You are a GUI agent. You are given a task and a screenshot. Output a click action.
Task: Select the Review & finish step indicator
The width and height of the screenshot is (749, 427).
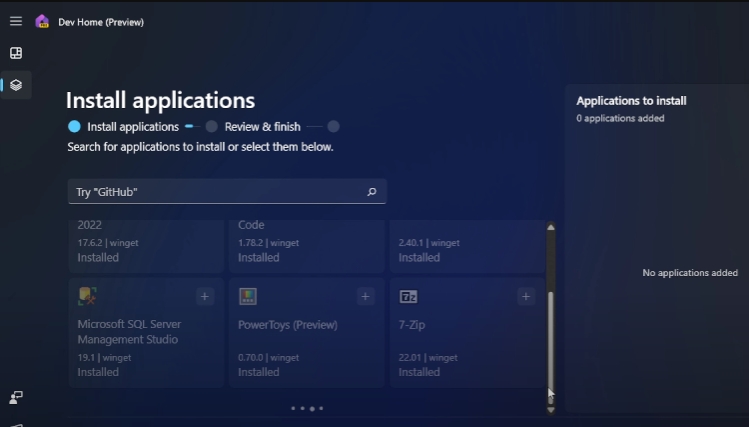212,127
